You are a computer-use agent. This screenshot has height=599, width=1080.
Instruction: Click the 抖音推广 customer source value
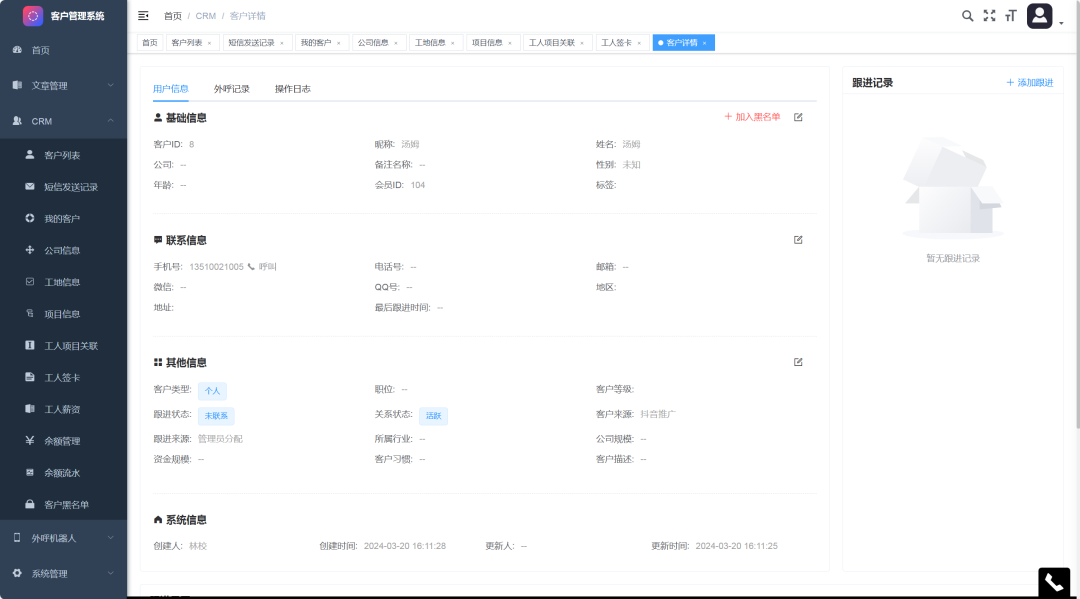[658, 414]
